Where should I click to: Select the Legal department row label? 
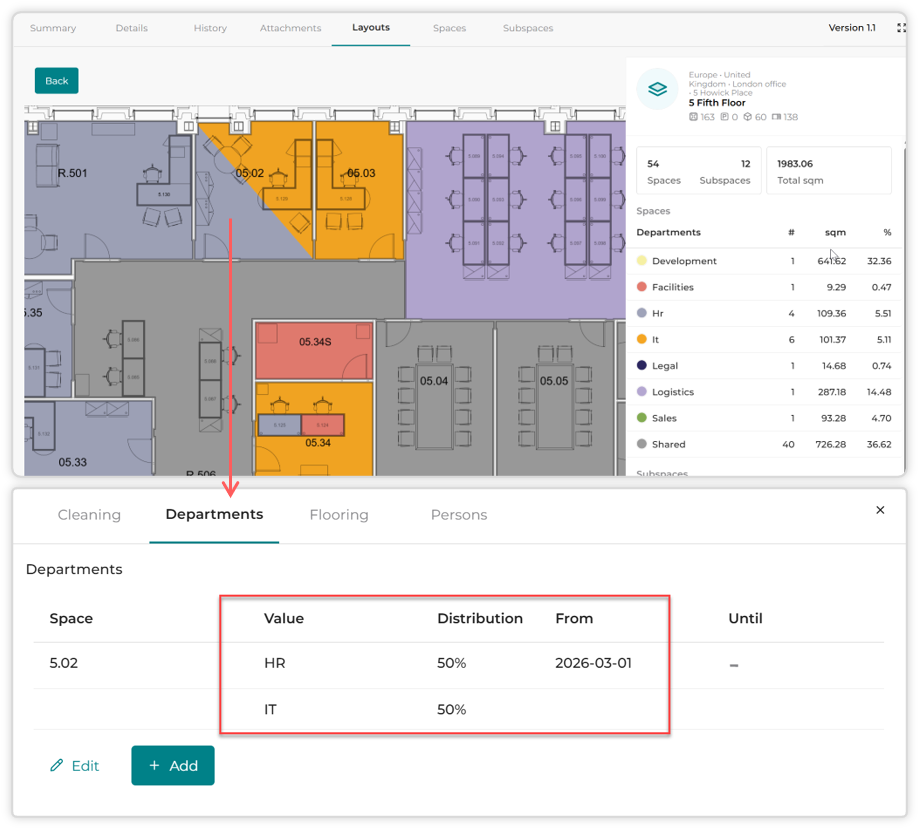click(x=665, y=365)
